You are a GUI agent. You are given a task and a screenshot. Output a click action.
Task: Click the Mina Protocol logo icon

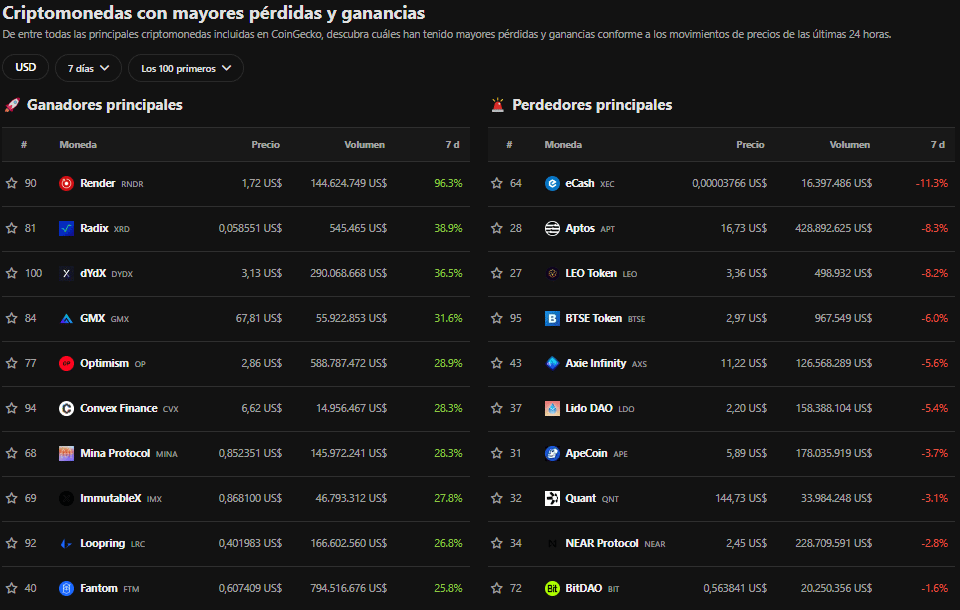66,453
